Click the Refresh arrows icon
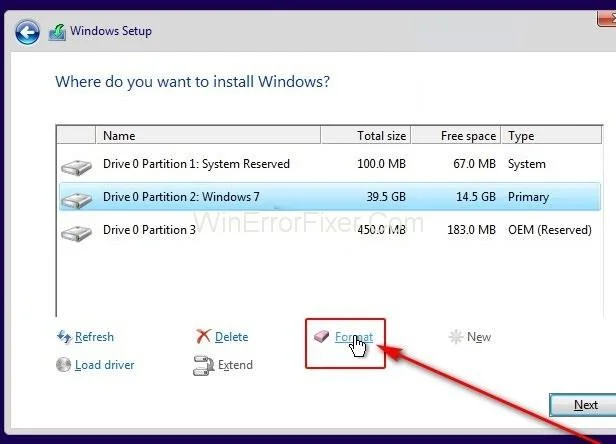The width and height of the screenshot is (616, 444). coord(64,337)
